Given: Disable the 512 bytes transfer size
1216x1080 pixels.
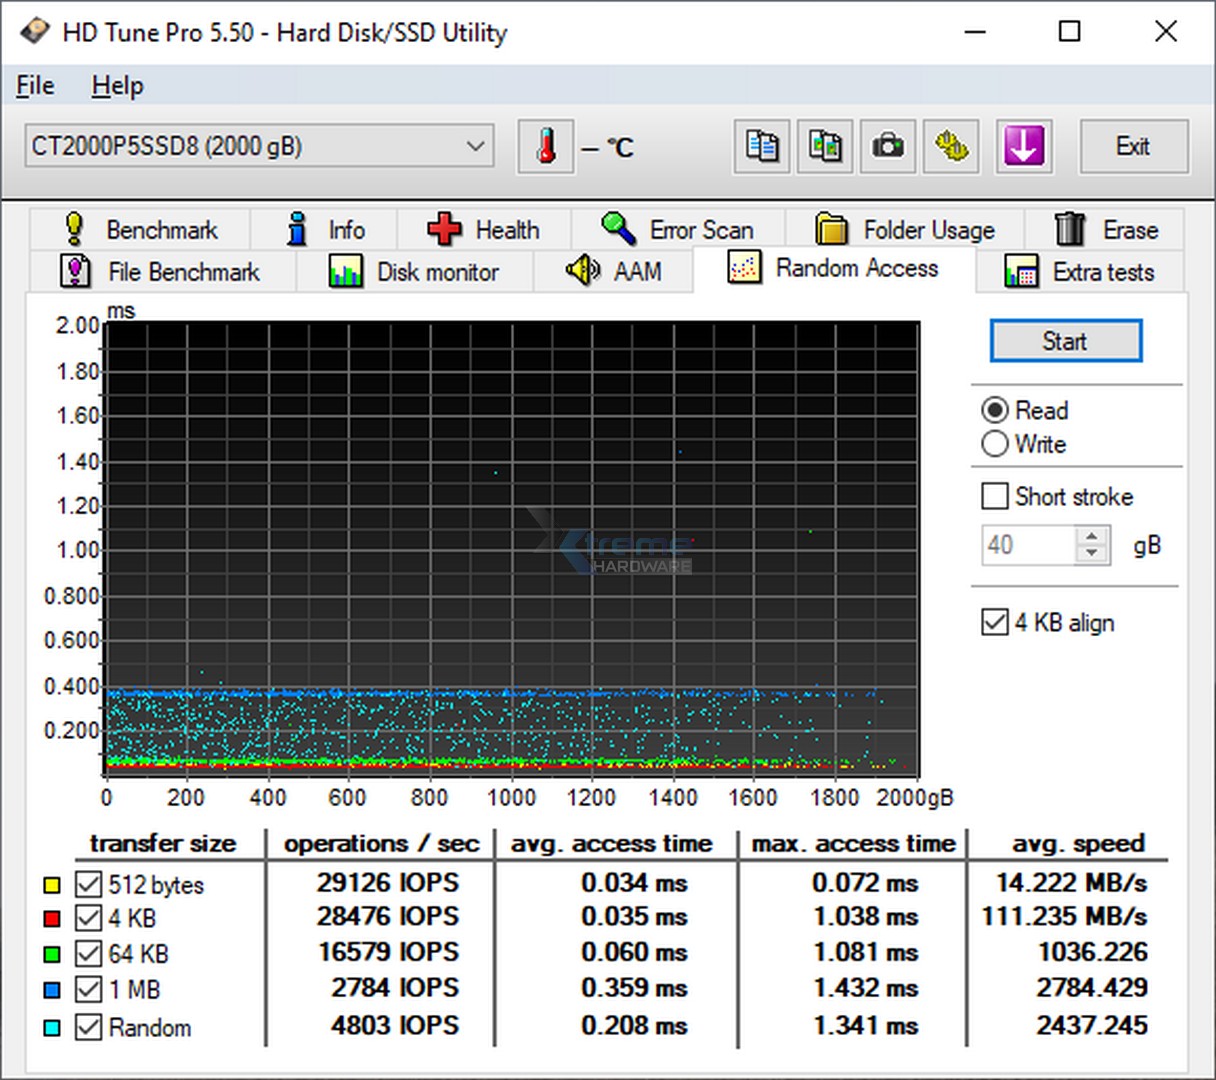Looking at the screenshot, I should click(x=88, y=884).
